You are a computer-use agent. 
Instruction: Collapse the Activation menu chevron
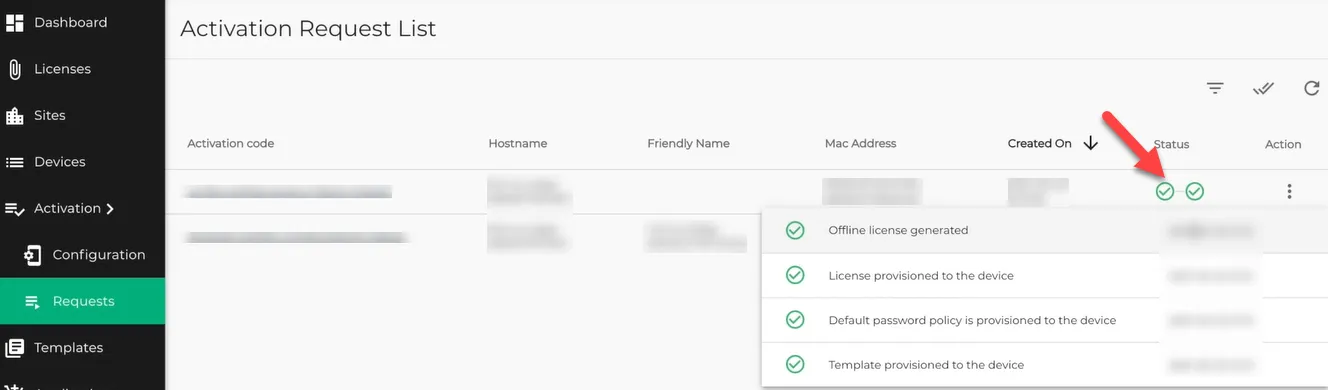(110, 209)
